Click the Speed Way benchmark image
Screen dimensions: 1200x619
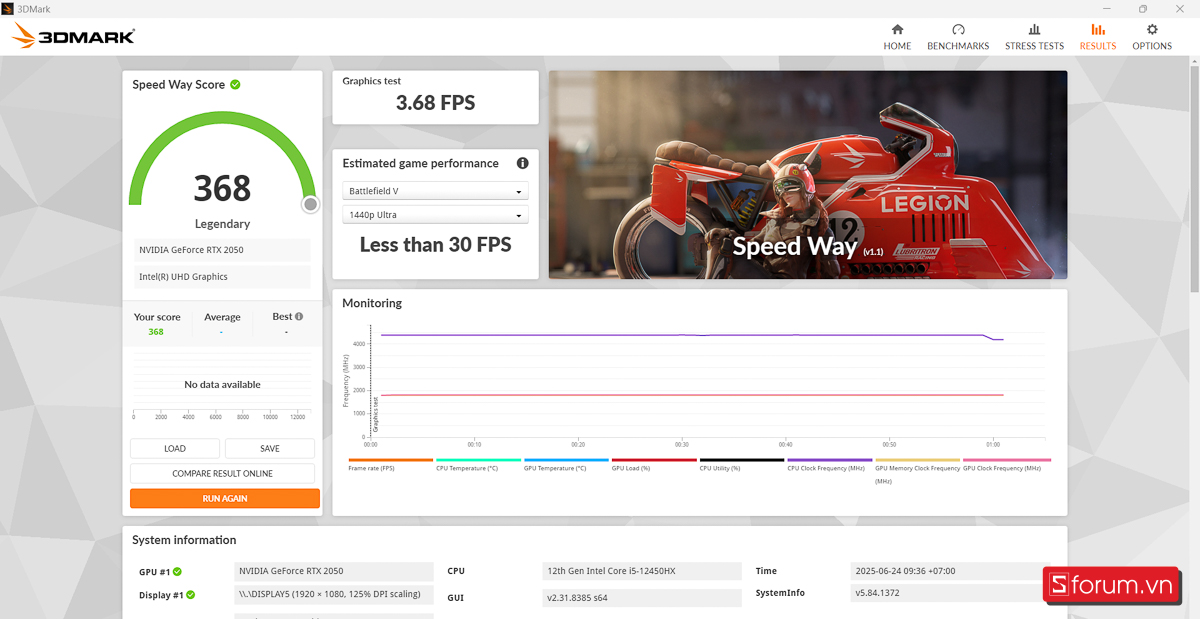808,174
